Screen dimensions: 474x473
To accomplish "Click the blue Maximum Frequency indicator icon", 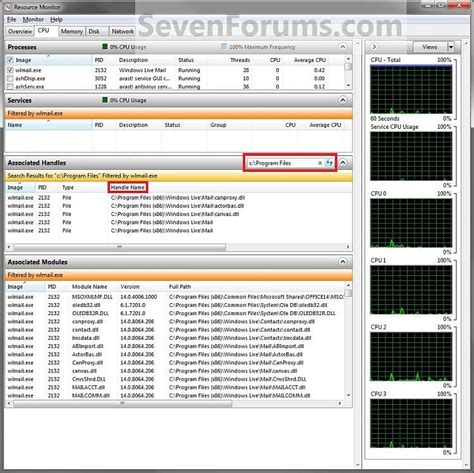I will (x=224, y=47).
